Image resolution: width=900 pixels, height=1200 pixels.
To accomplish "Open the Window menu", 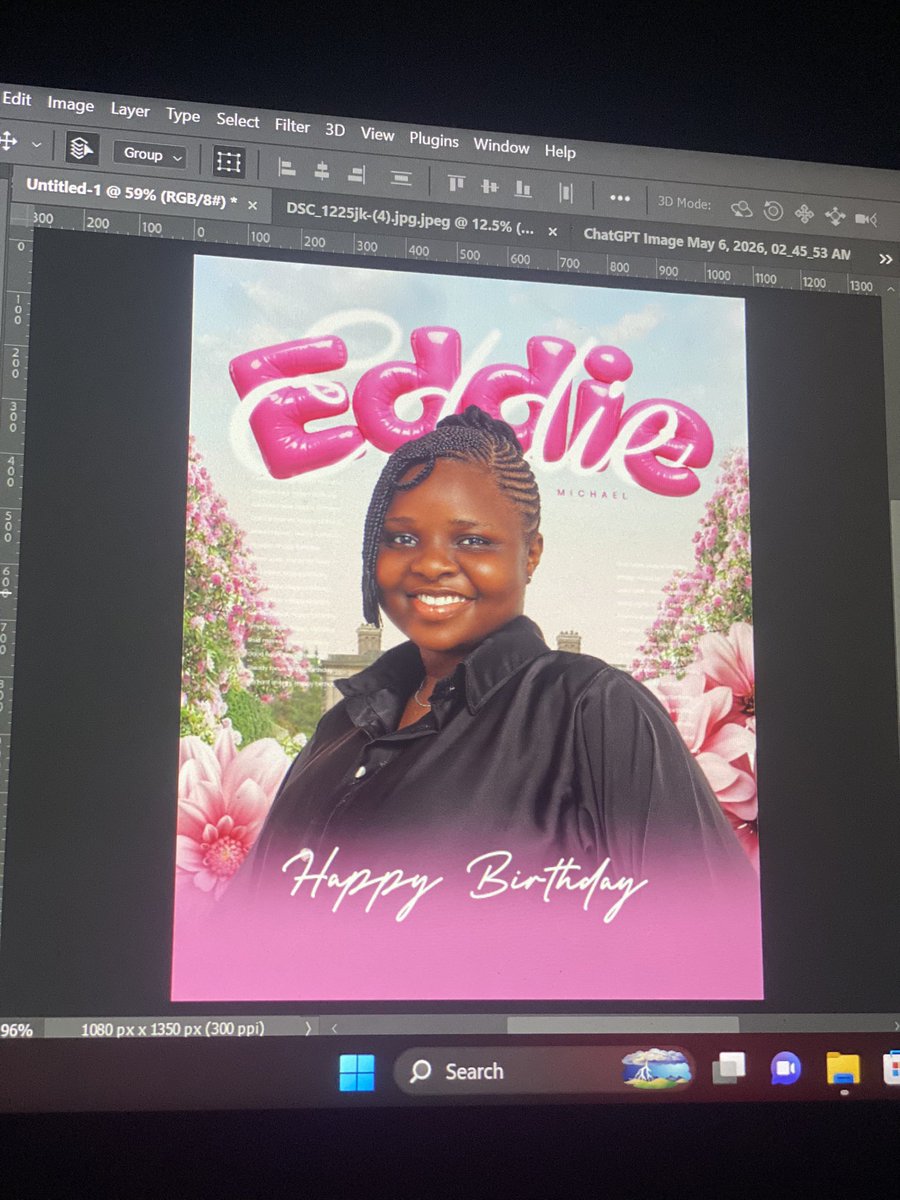I will [501, 145].
